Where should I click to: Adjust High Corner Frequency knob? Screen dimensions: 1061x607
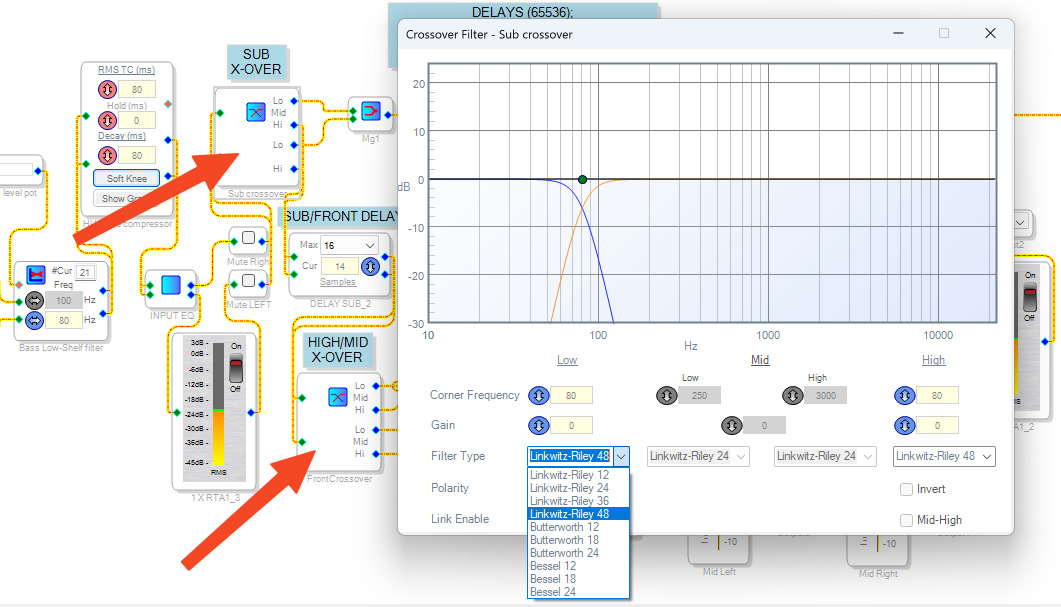pyautogui.click(x=905, y=395)
